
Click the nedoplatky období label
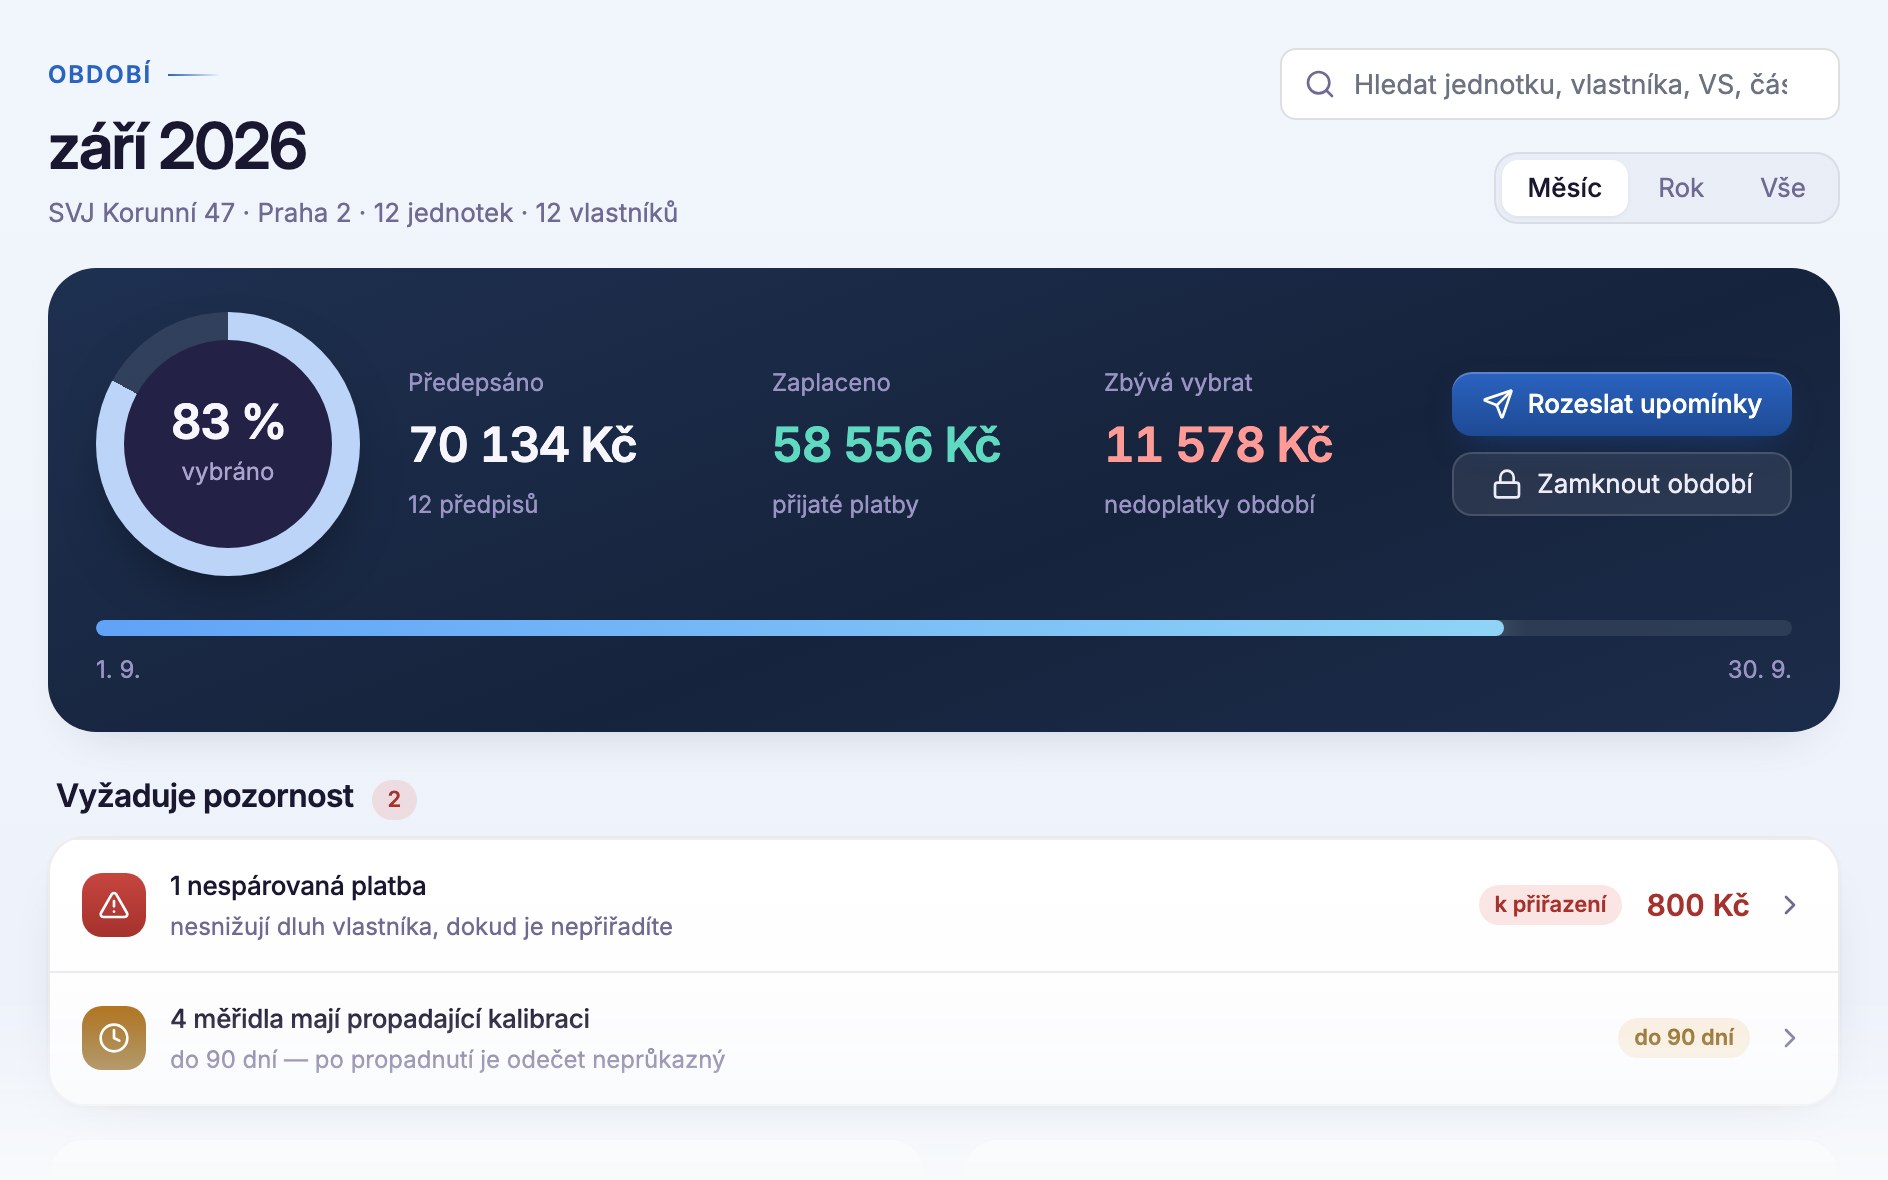pos(1209,504)
